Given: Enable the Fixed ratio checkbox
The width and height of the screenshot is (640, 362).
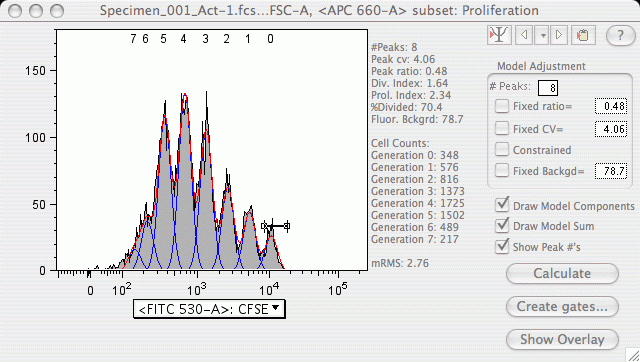Looking at the screenshot, I should (x=502, y=106).
